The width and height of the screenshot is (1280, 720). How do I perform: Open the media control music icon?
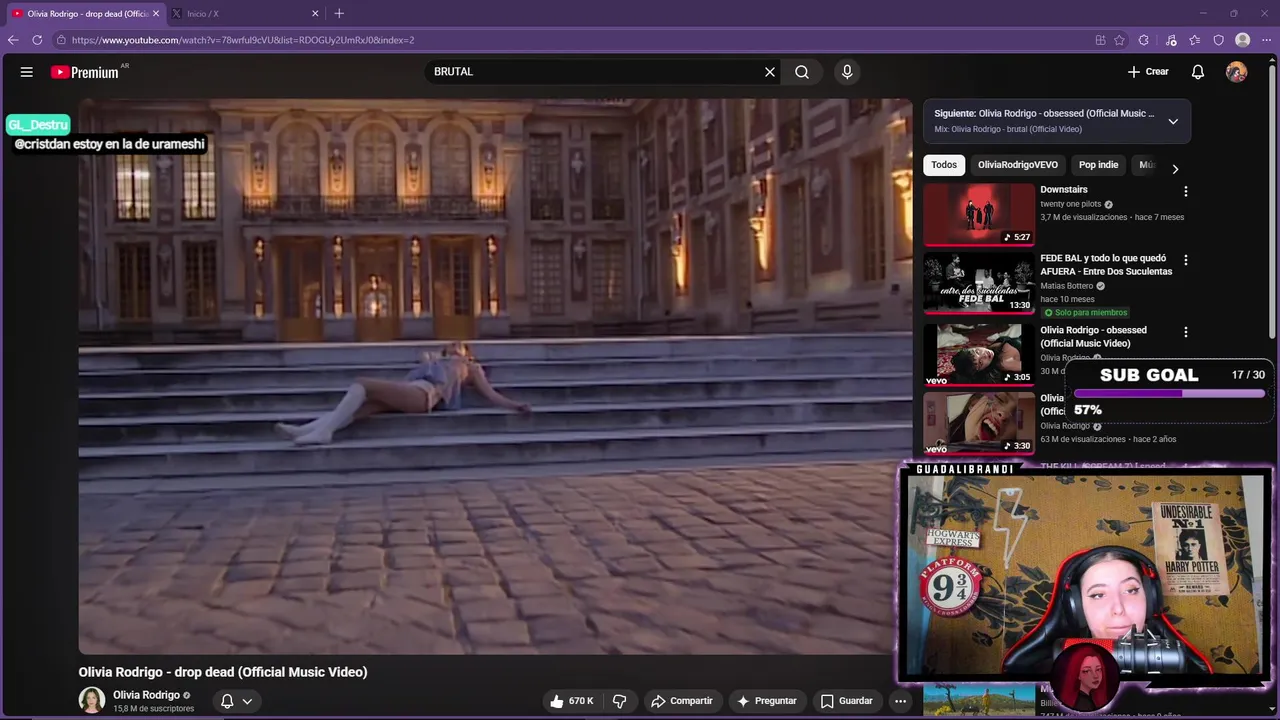point(1171,40)
